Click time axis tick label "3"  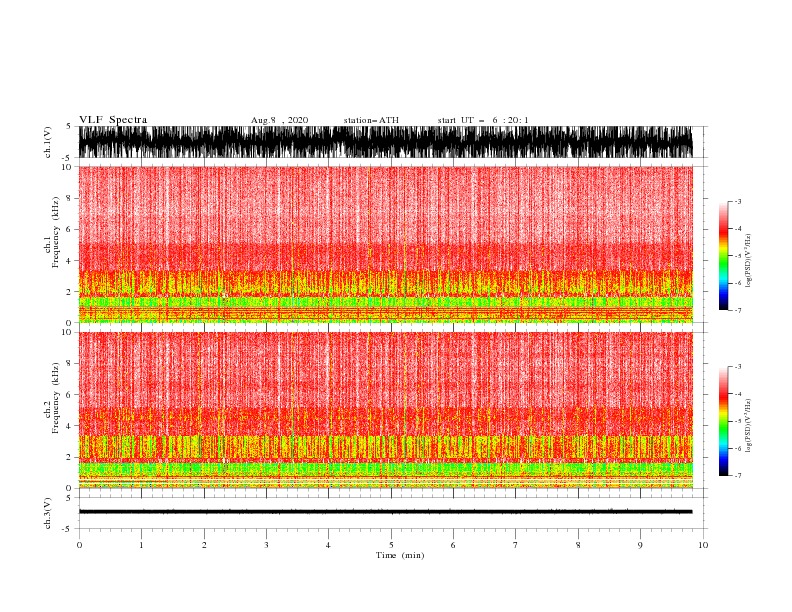click(266, 545)
